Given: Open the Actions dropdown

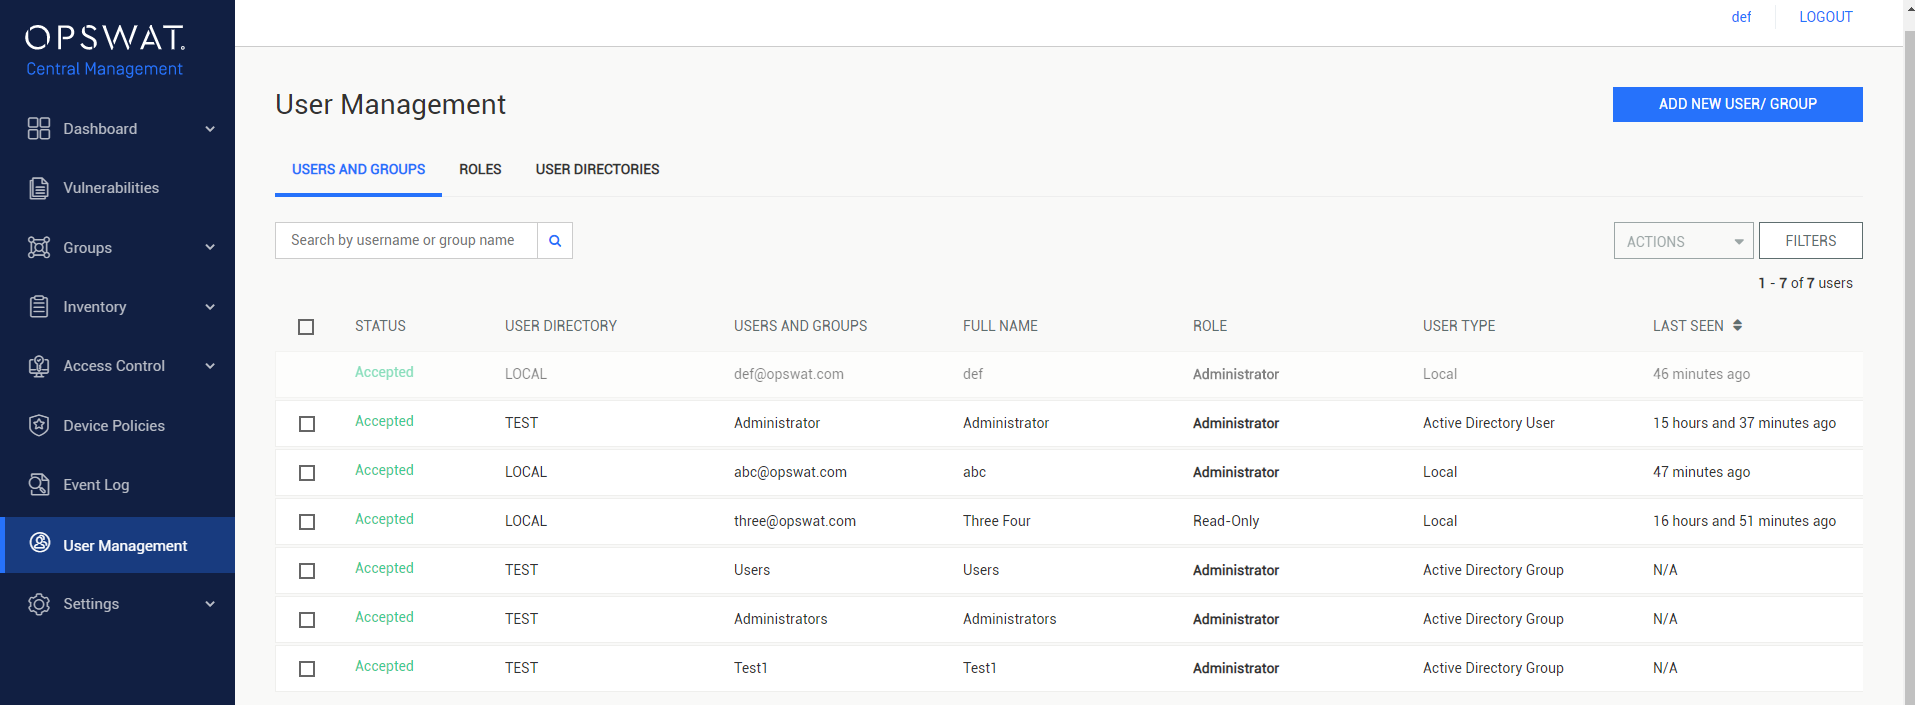Looking at the screenshot, I should (1683, 241).
